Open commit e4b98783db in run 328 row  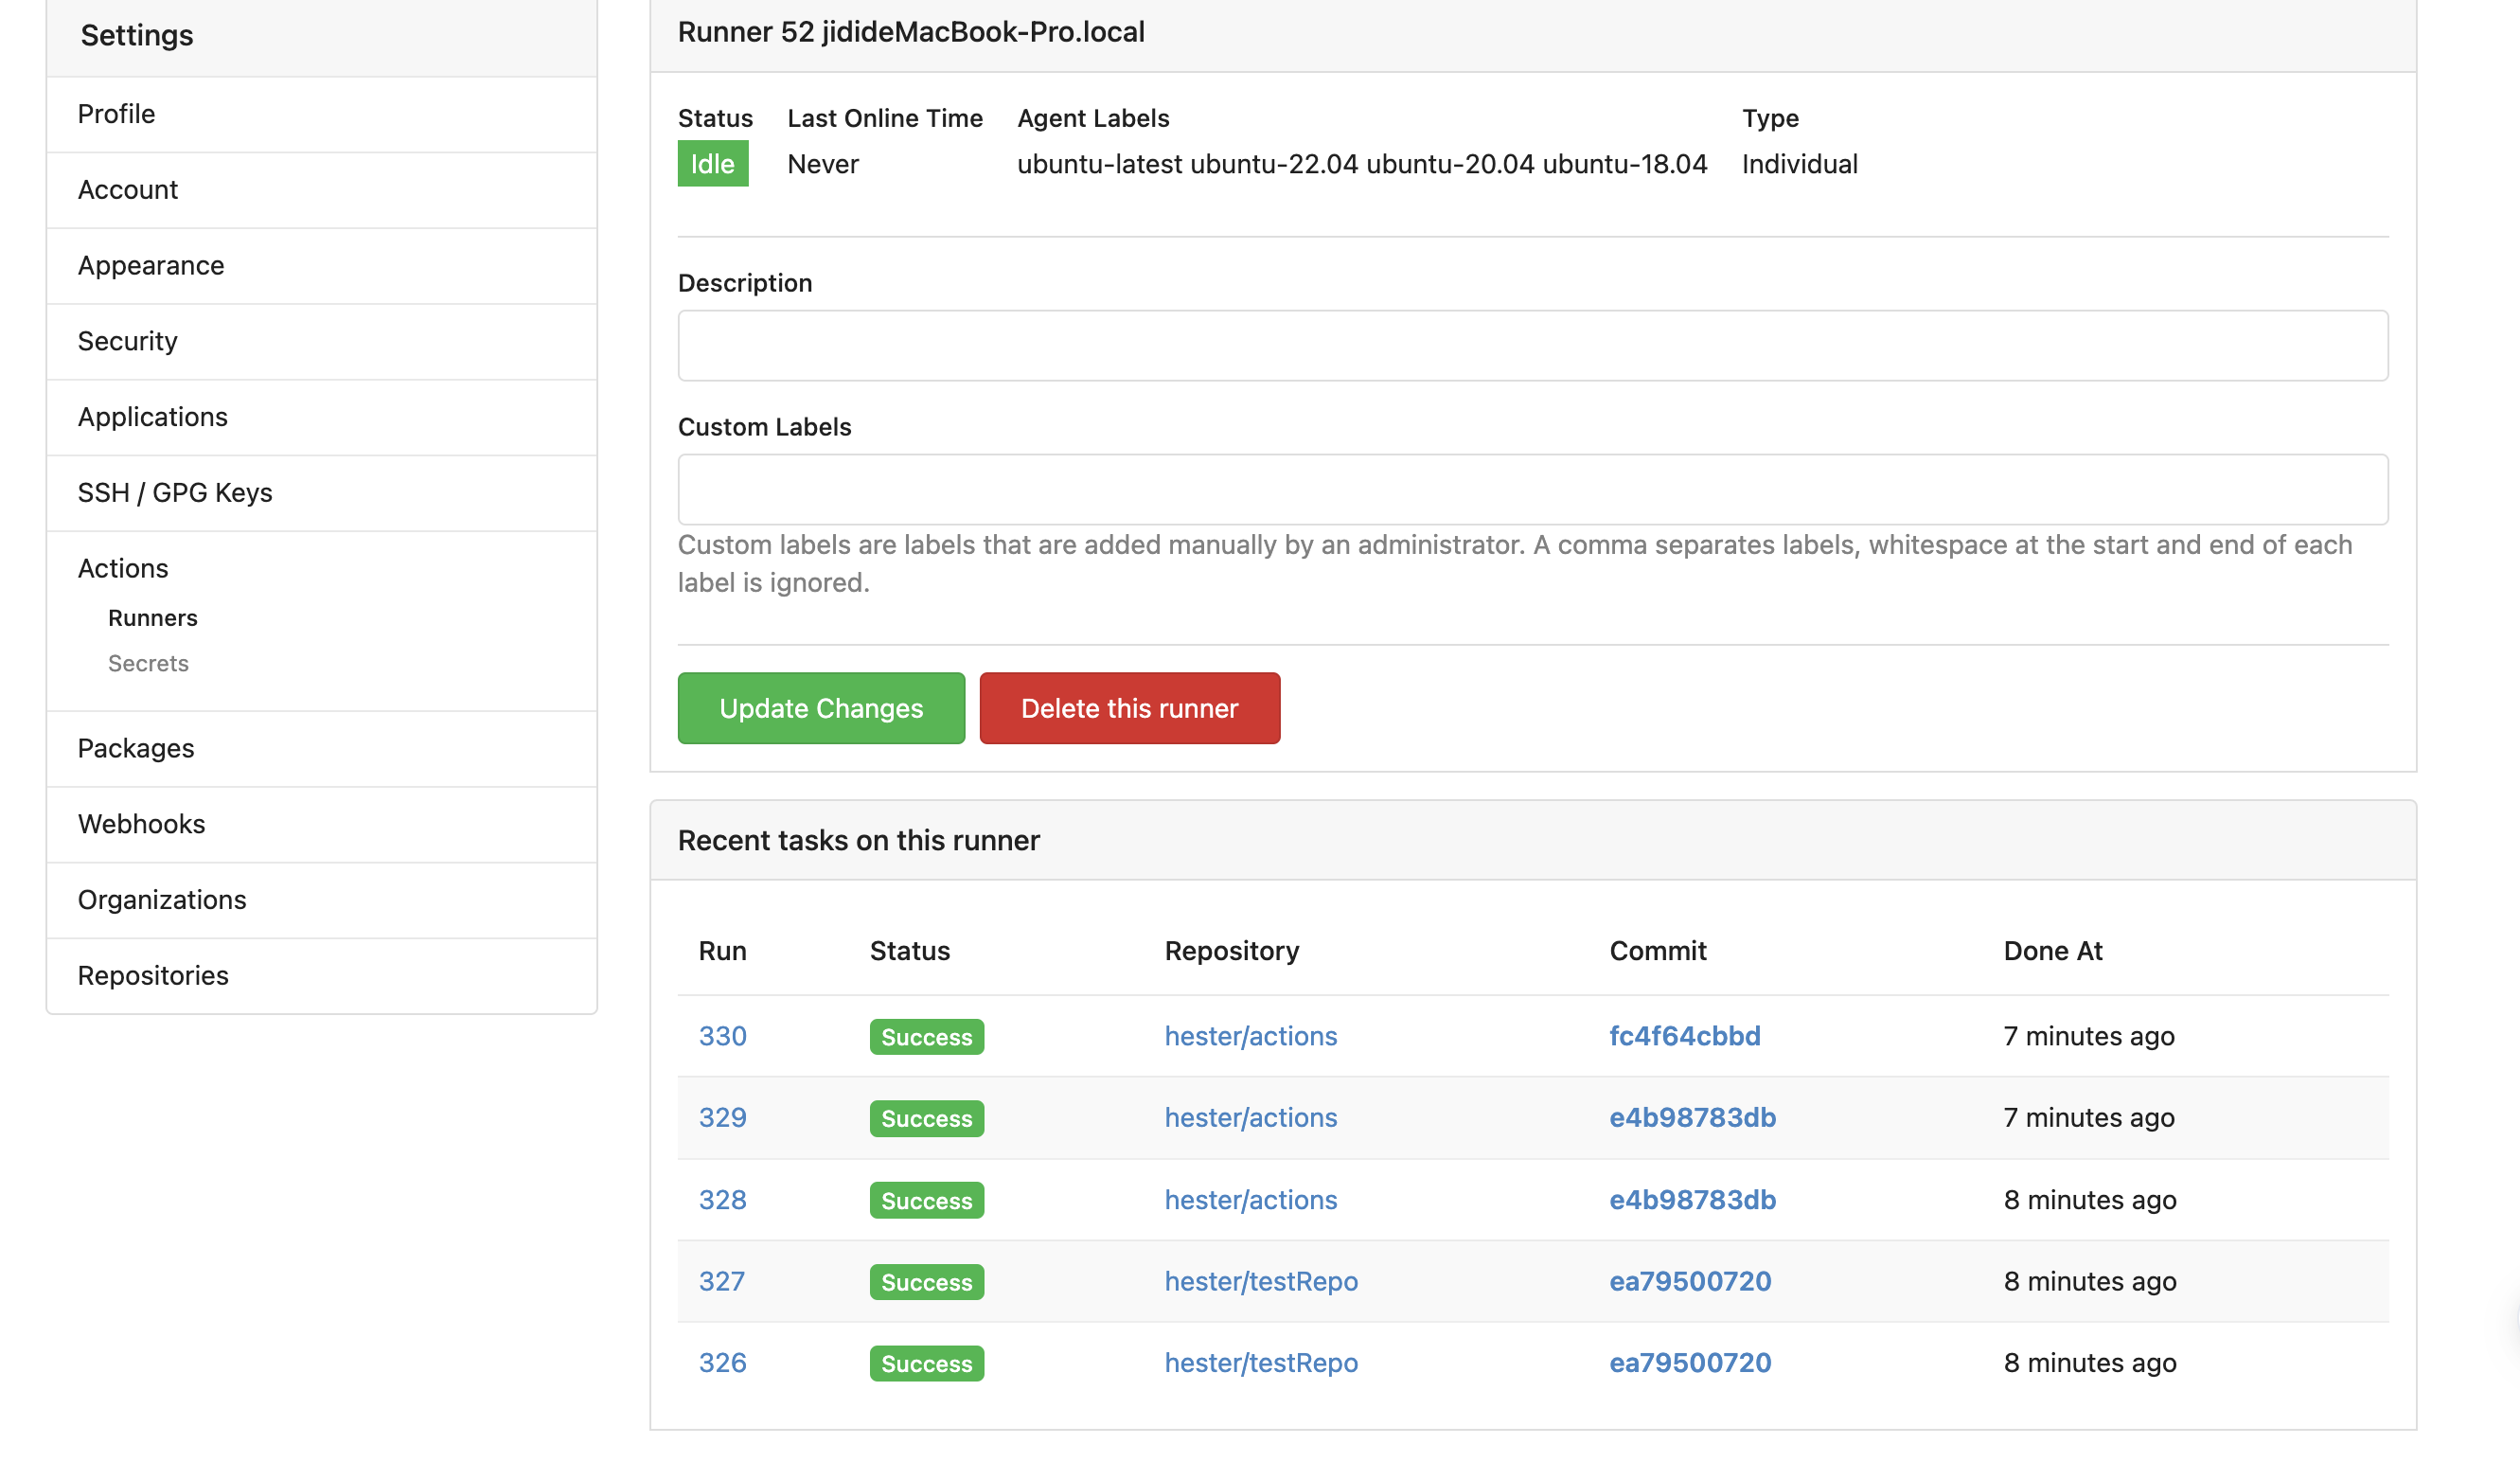point(1693,1200)
